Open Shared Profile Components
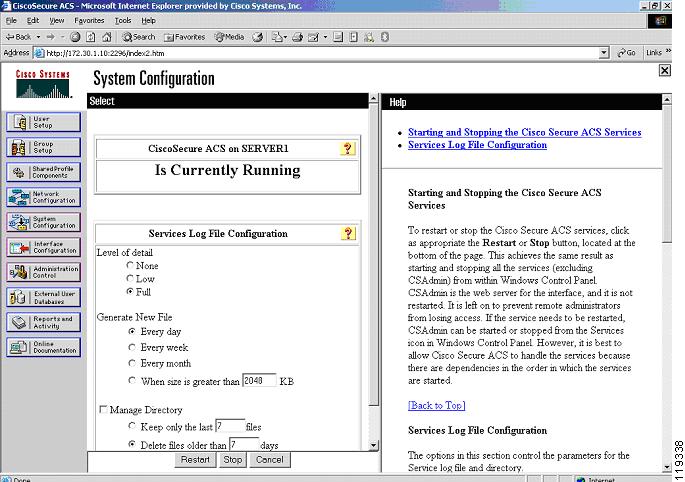Image resolution: width=685 pixels, height=482 pixels. pyautogui.click(x=43, y=172)
